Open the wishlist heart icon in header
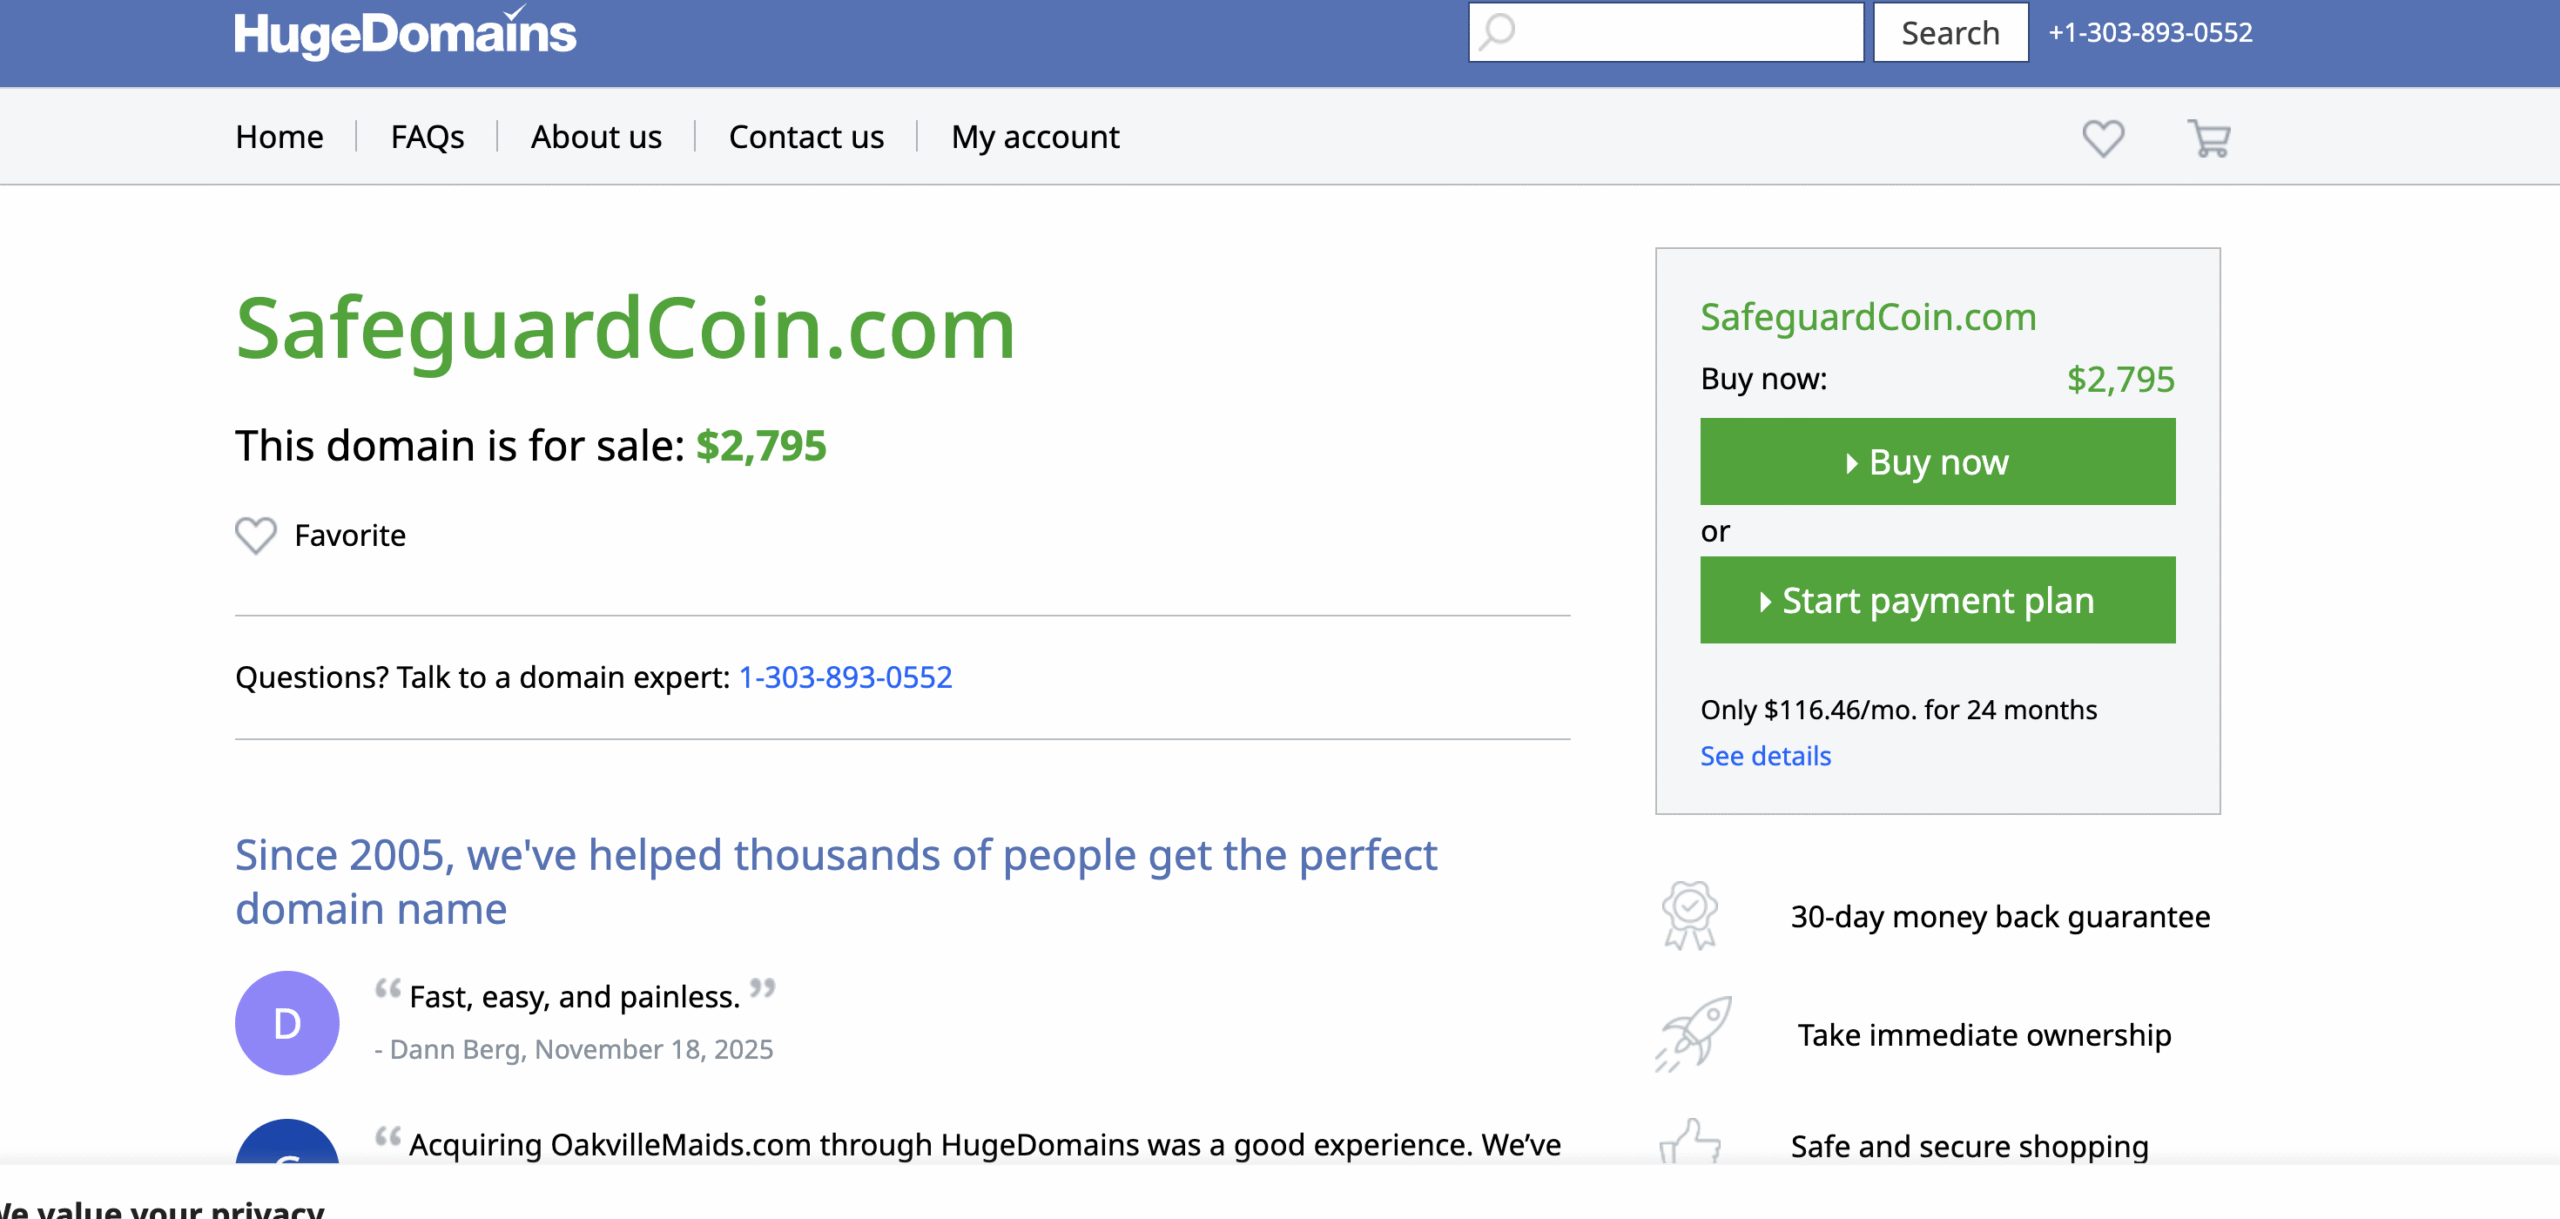This screenshot has width=2560, height=1219. click(x=2103, y=137)
